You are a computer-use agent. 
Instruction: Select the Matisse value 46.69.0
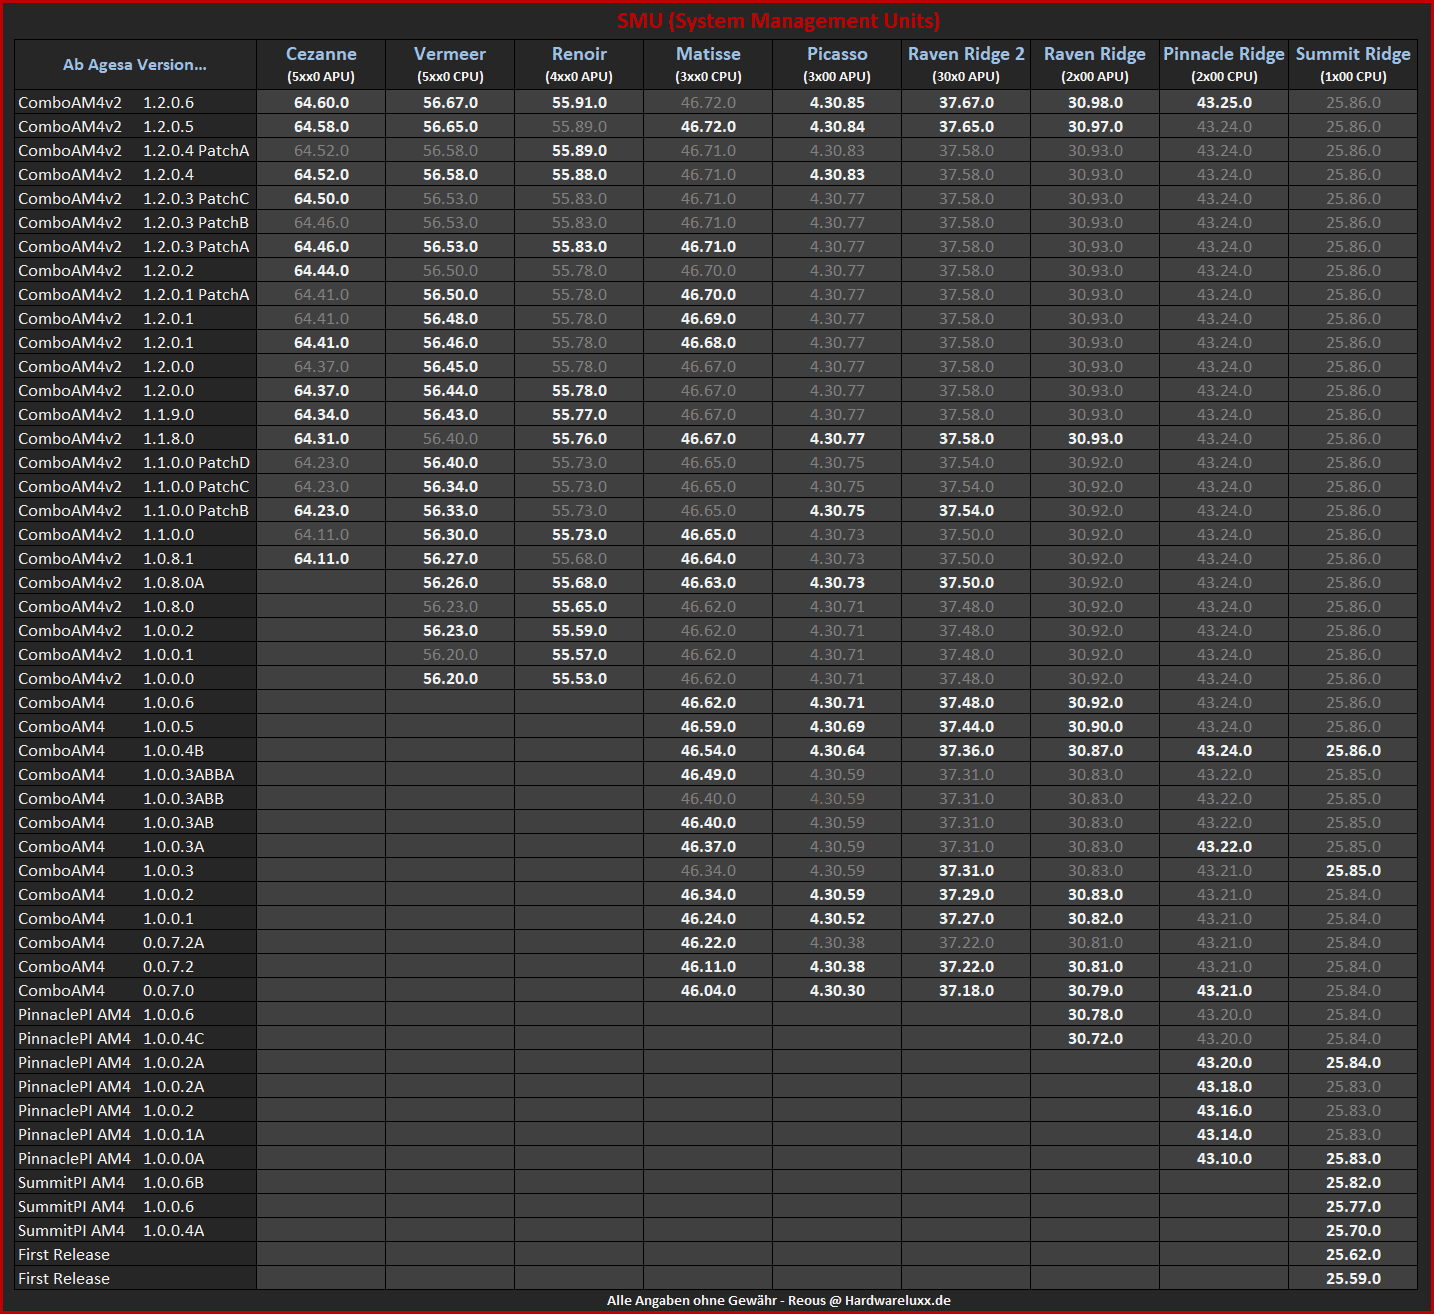coord(708,318)
